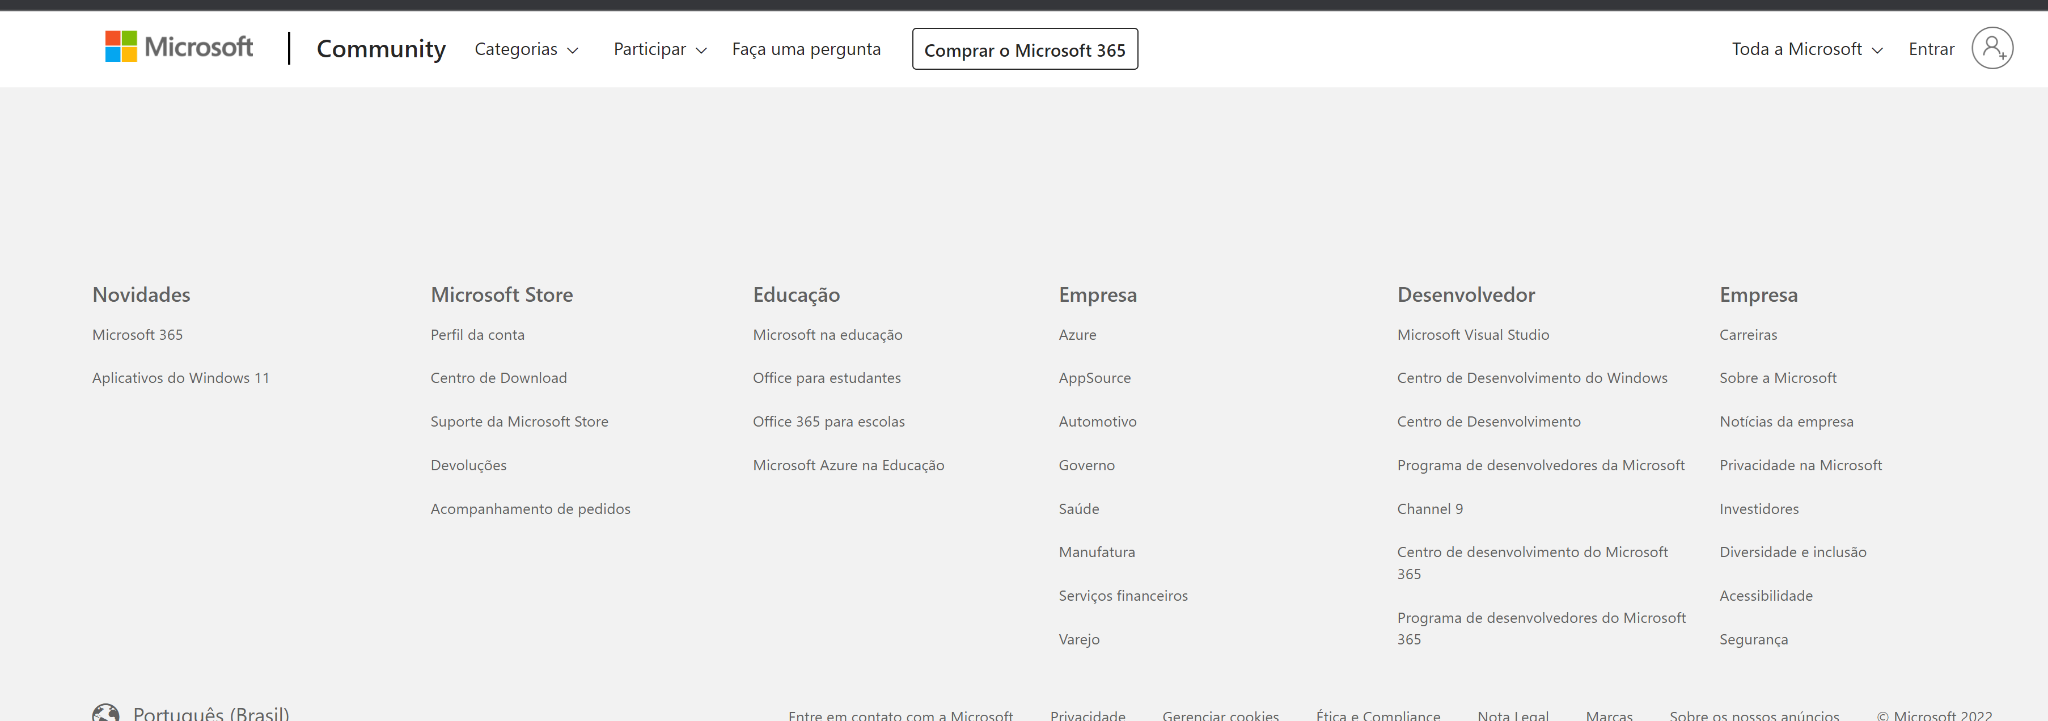Open the Saúde link

1079,509
